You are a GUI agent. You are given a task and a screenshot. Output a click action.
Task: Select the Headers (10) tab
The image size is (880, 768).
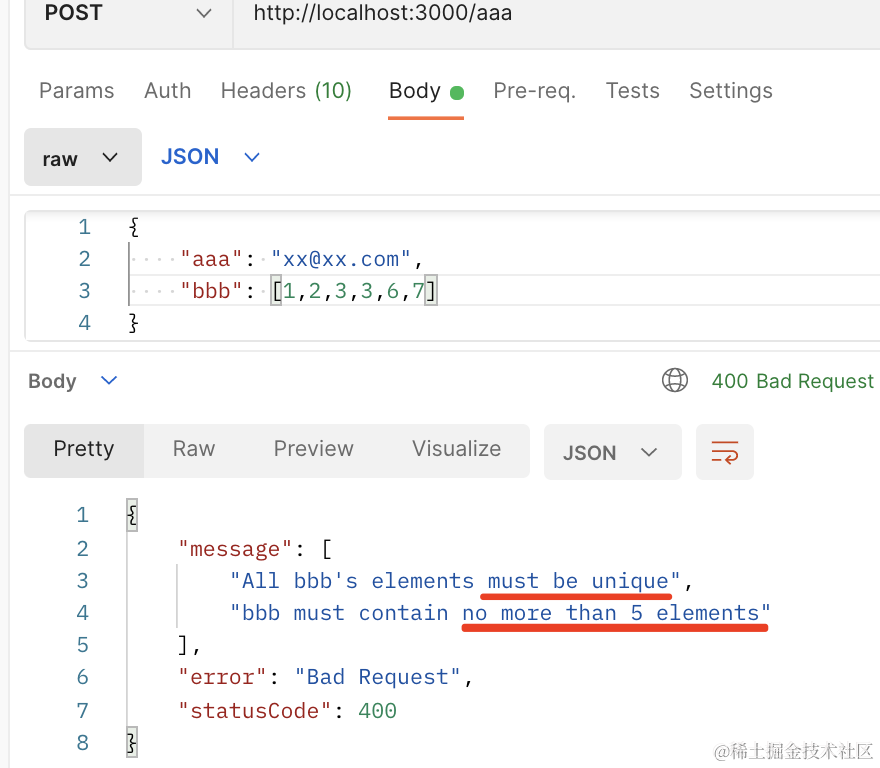[286, 91]
